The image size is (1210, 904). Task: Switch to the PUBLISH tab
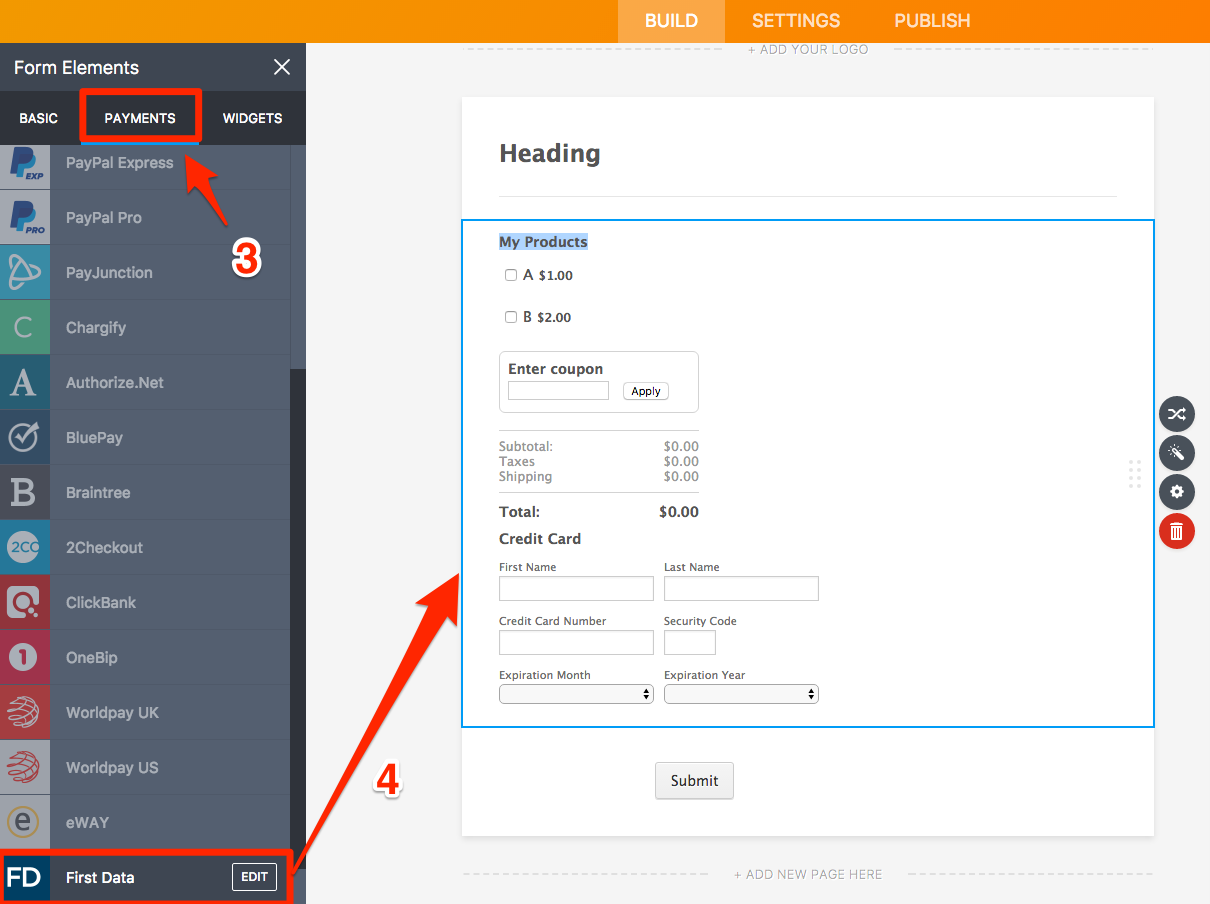coord(932,21)
